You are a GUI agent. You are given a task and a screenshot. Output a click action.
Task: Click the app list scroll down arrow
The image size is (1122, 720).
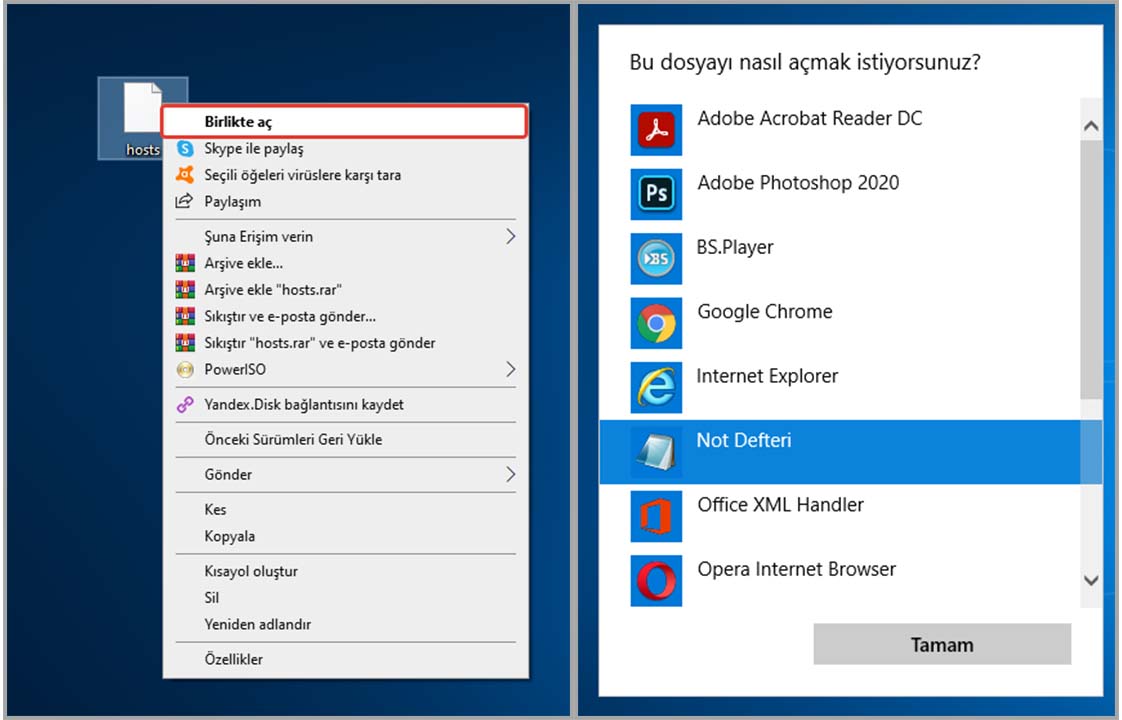(x=1091, y=581)
